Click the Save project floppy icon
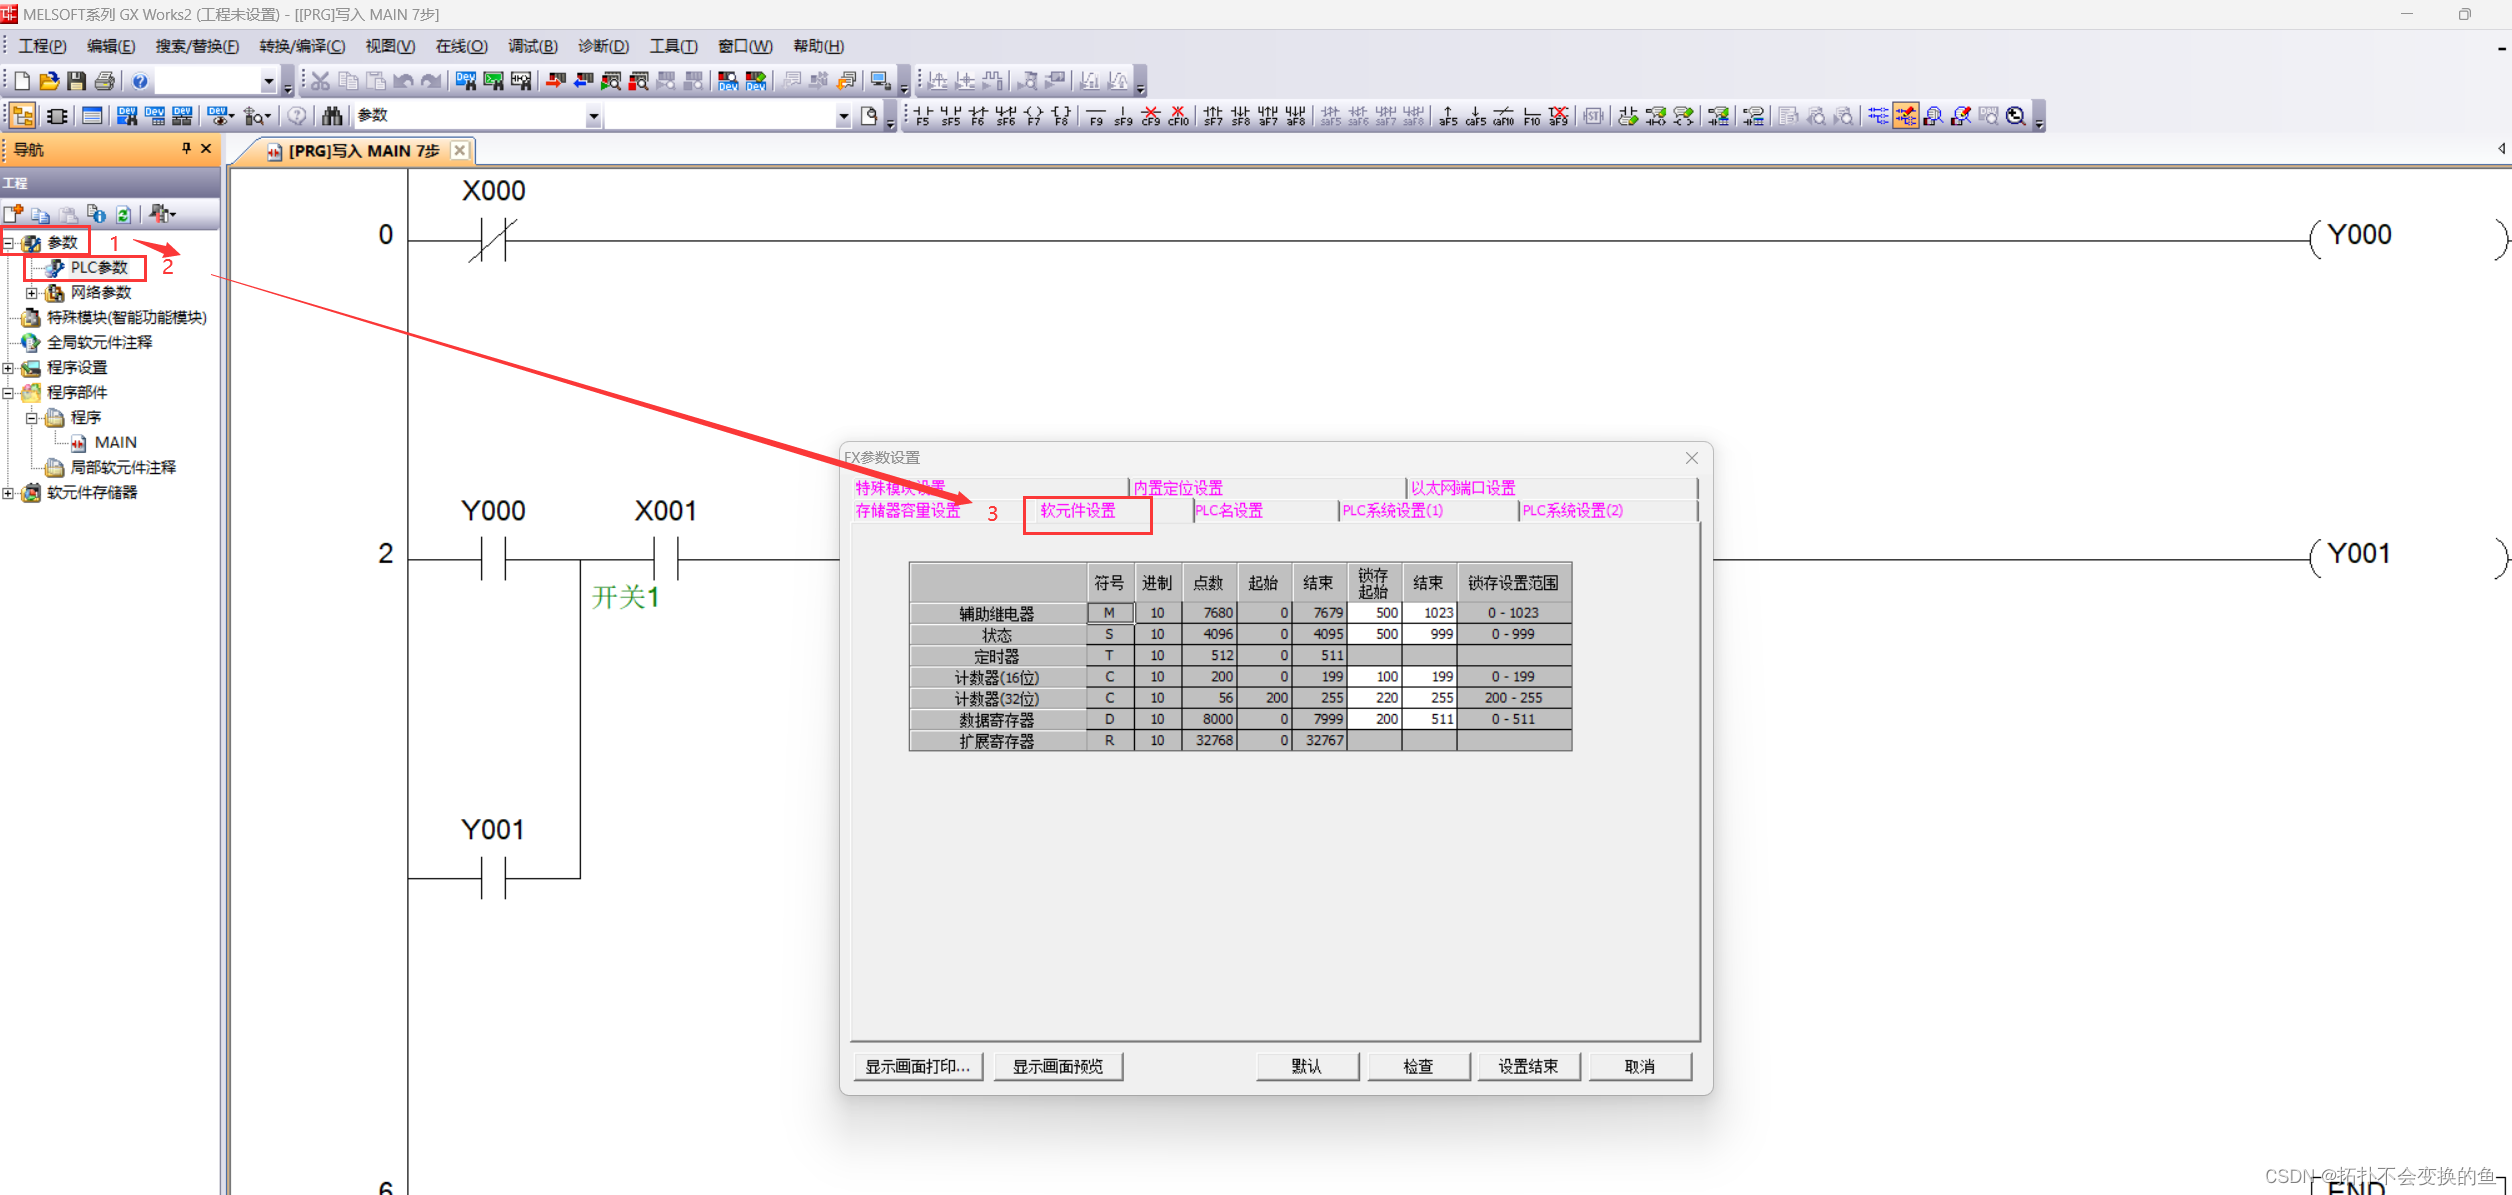The height and width of the screenshot is (1195, 2512). pos(77,81)
